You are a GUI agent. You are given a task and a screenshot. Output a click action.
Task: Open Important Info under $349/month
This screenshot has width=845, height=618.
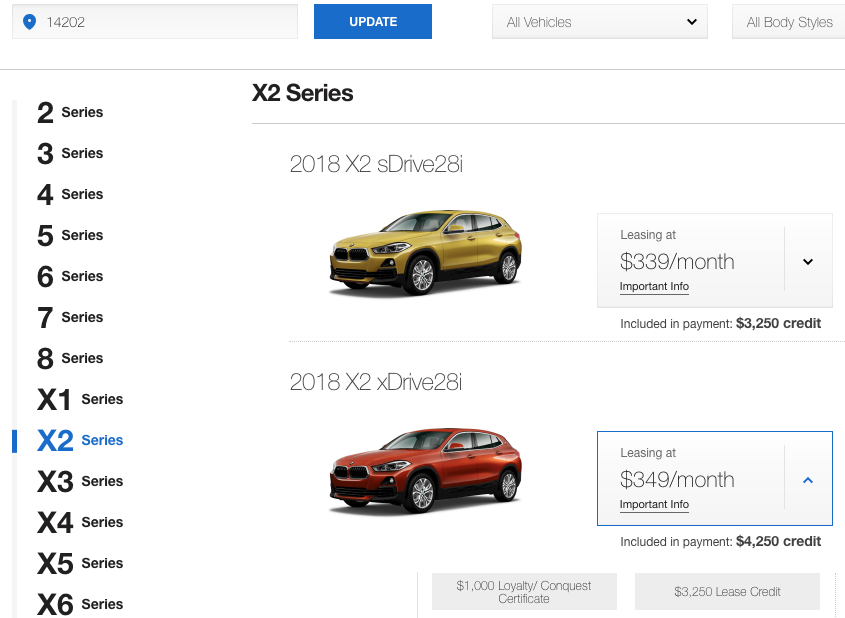[x=654, y=504]
